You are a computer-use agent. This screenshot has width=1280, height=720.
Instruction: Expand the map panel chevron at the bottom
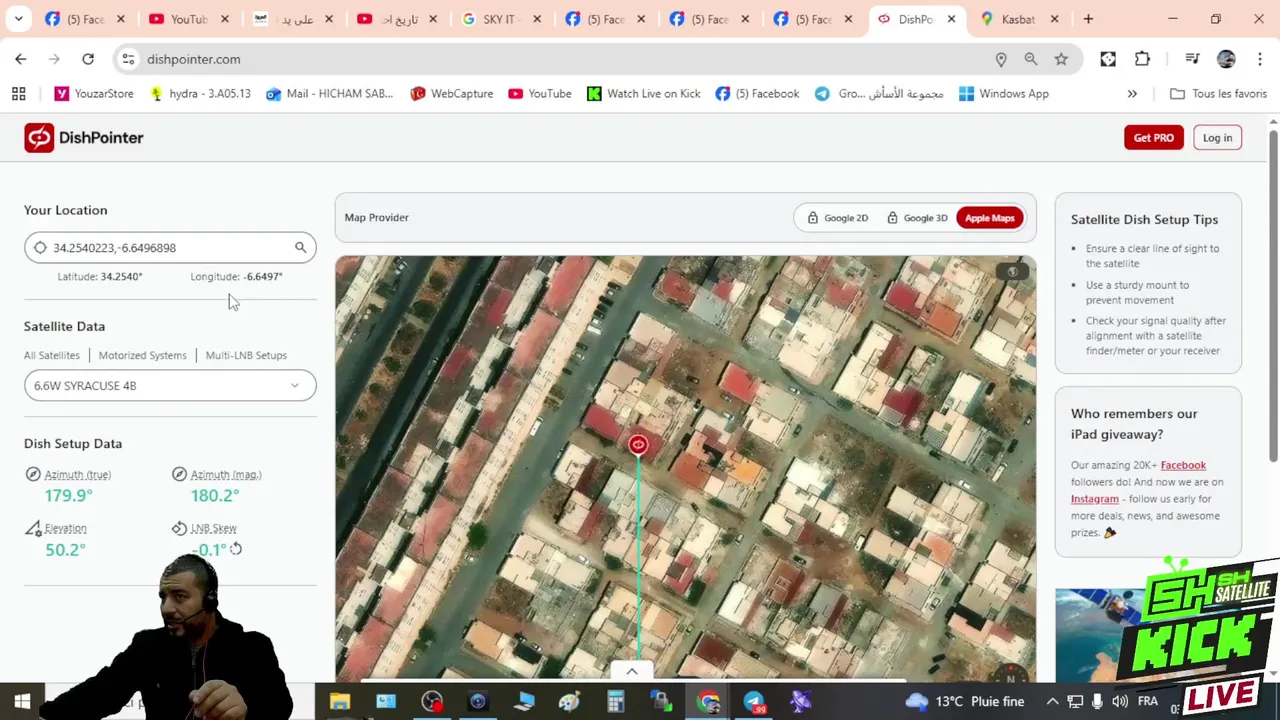(632, 672)
